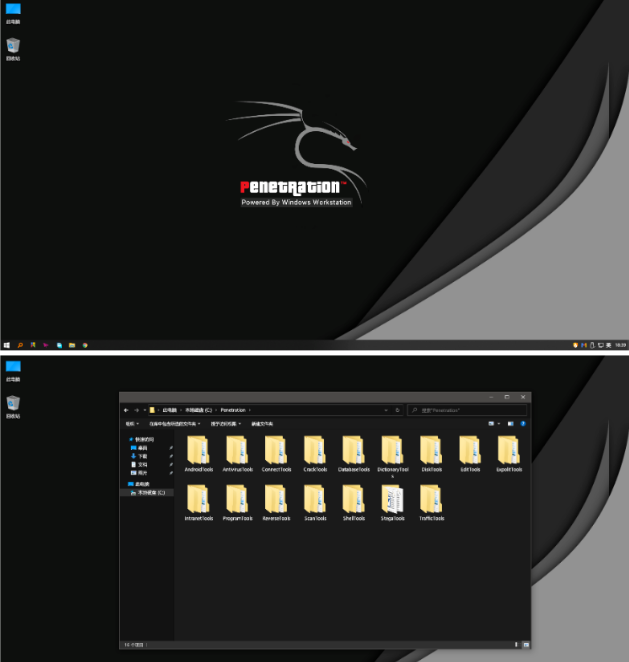Open the IntranetTools folder
Viewport: 629px width, 662px height.
[x=198, y=502]
